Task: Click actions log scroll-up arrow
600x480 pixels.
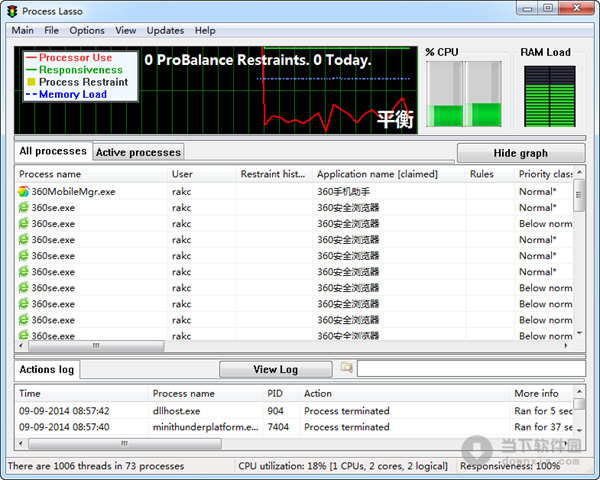Action: (579, 392)
